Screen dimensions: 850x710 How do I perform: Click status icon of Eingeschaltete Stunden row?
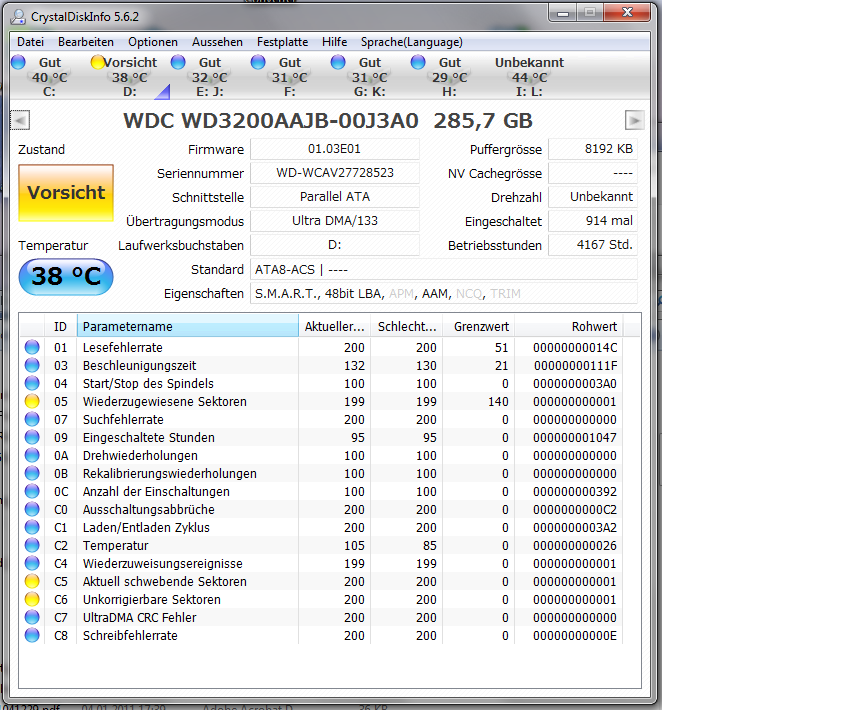click(x=32, y=437)
